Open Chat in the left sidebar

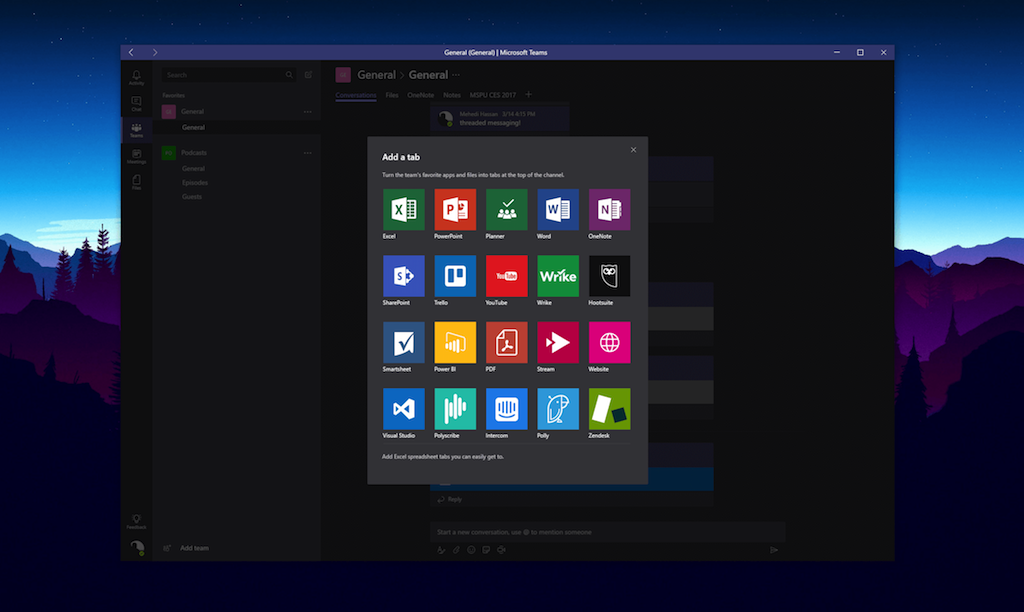136,104
